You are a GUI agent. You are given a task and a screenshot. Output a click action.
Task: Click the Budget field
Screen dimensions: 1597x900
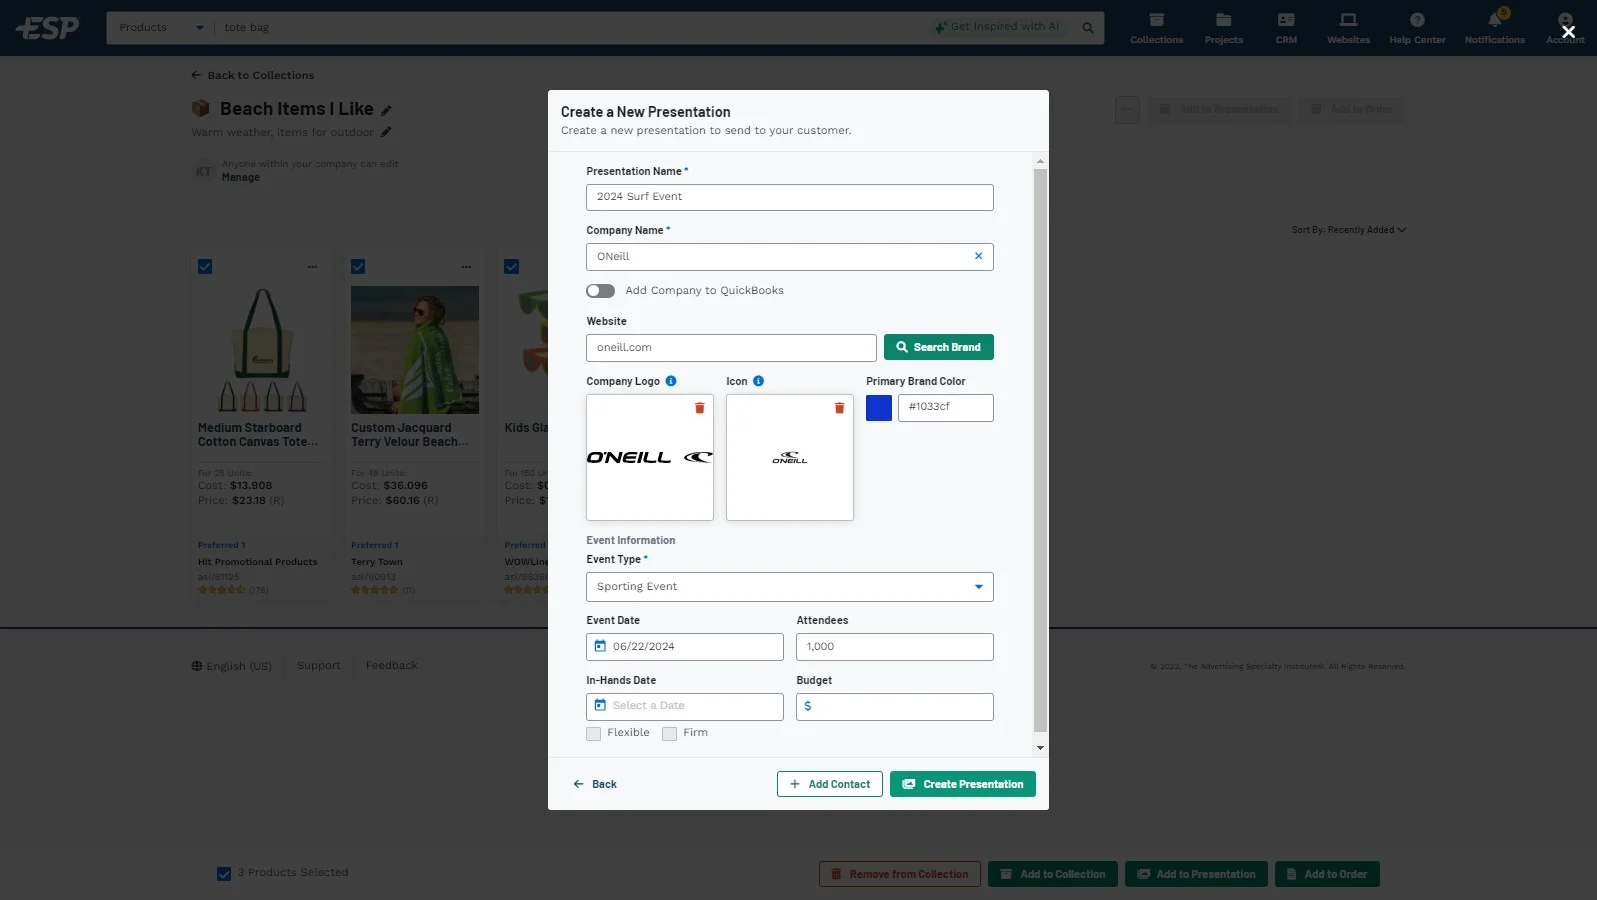[894, 707]
